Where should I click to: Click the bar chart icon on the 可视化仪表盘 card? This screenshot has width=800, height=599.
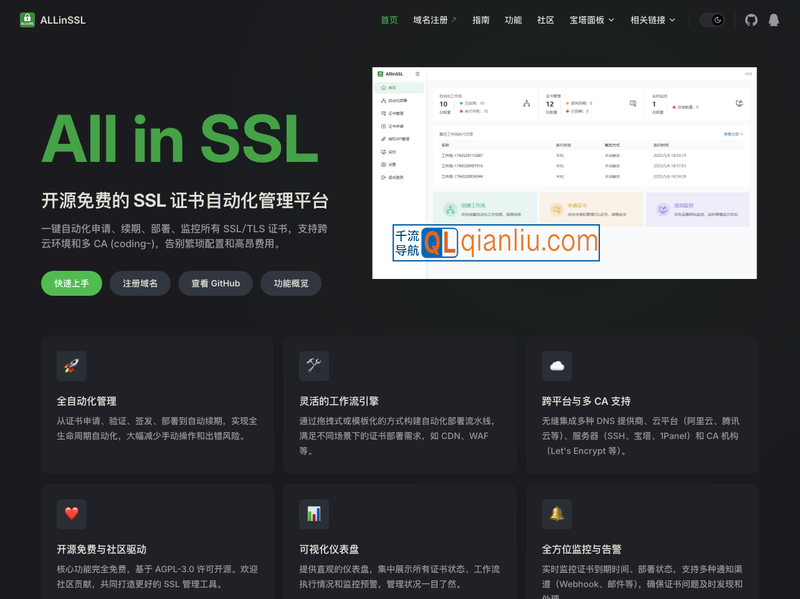click(313, 514)
